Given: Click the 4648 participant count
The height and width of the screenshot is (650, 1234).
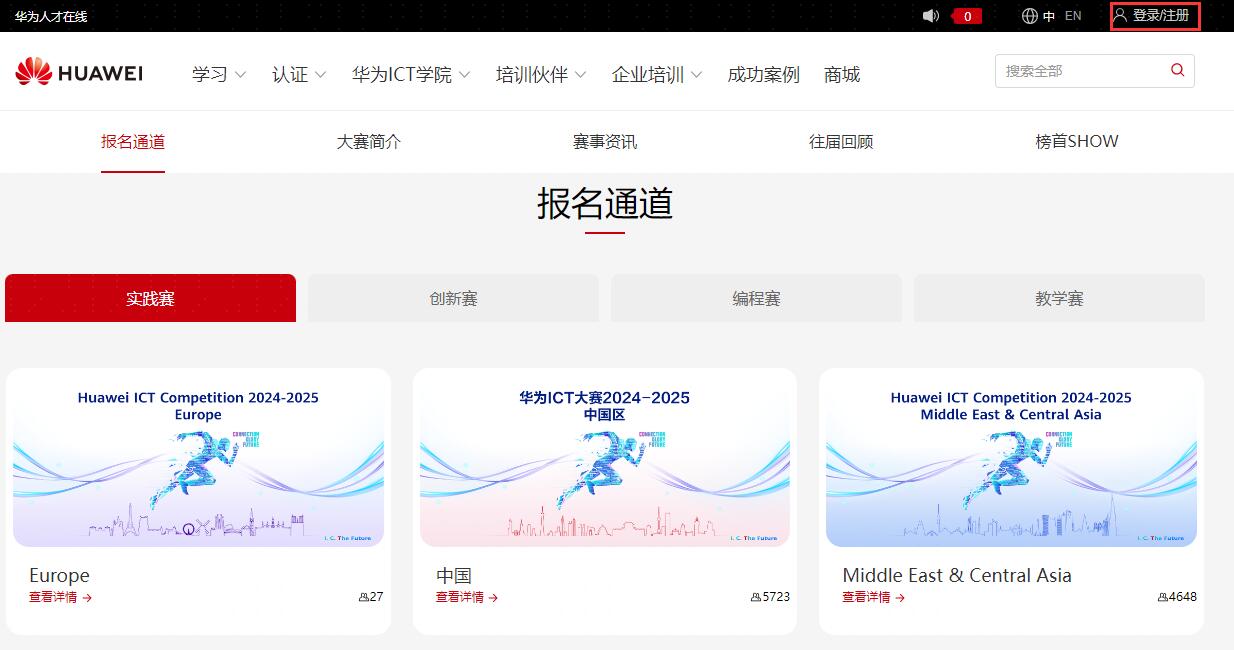Looking at the screenshot, I should click(1183, 597).
